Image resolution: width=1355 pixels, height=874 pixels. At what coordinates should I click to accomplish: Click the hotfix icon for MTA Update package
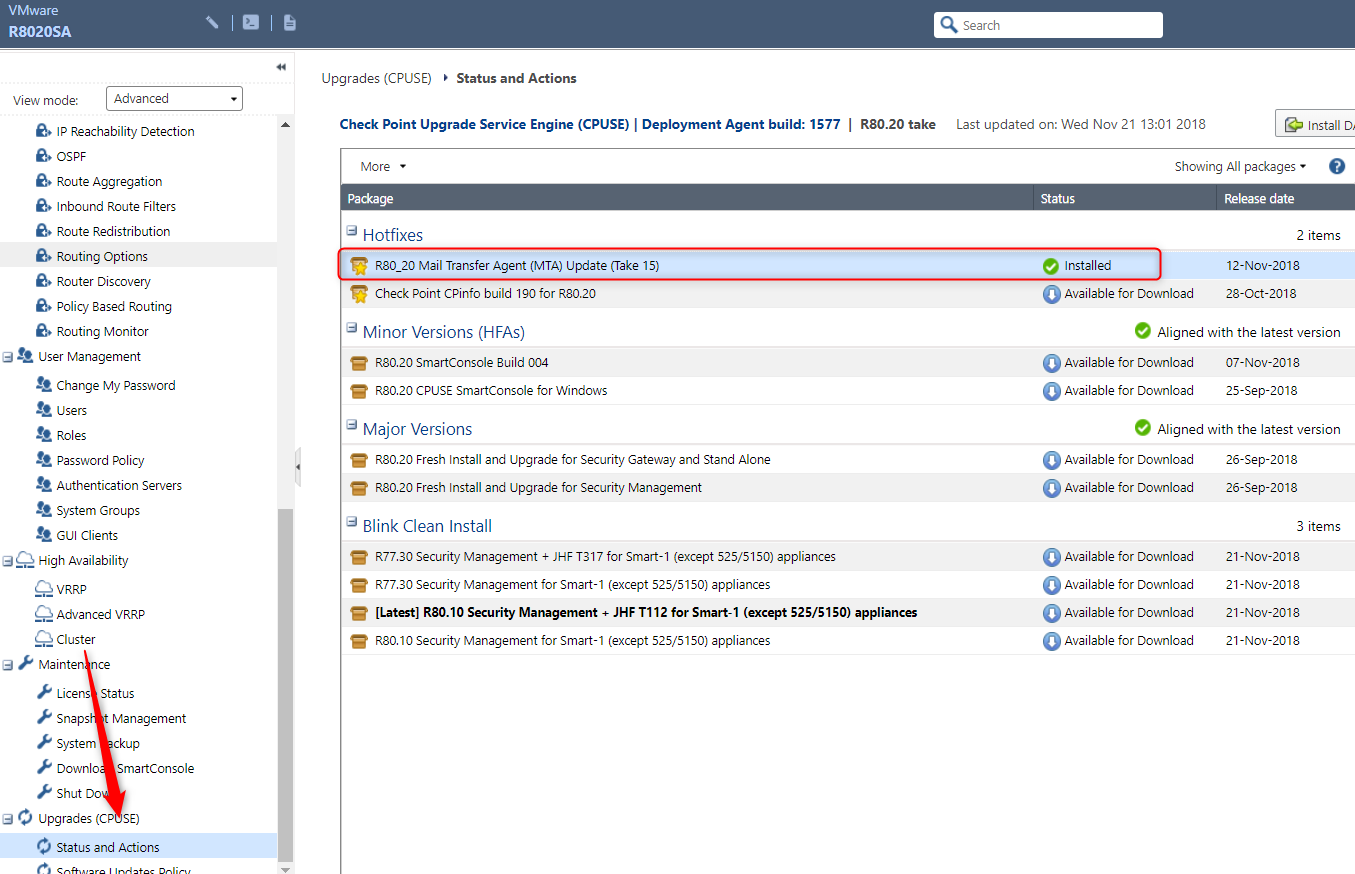pyautogui.click(x=359, y=266)
